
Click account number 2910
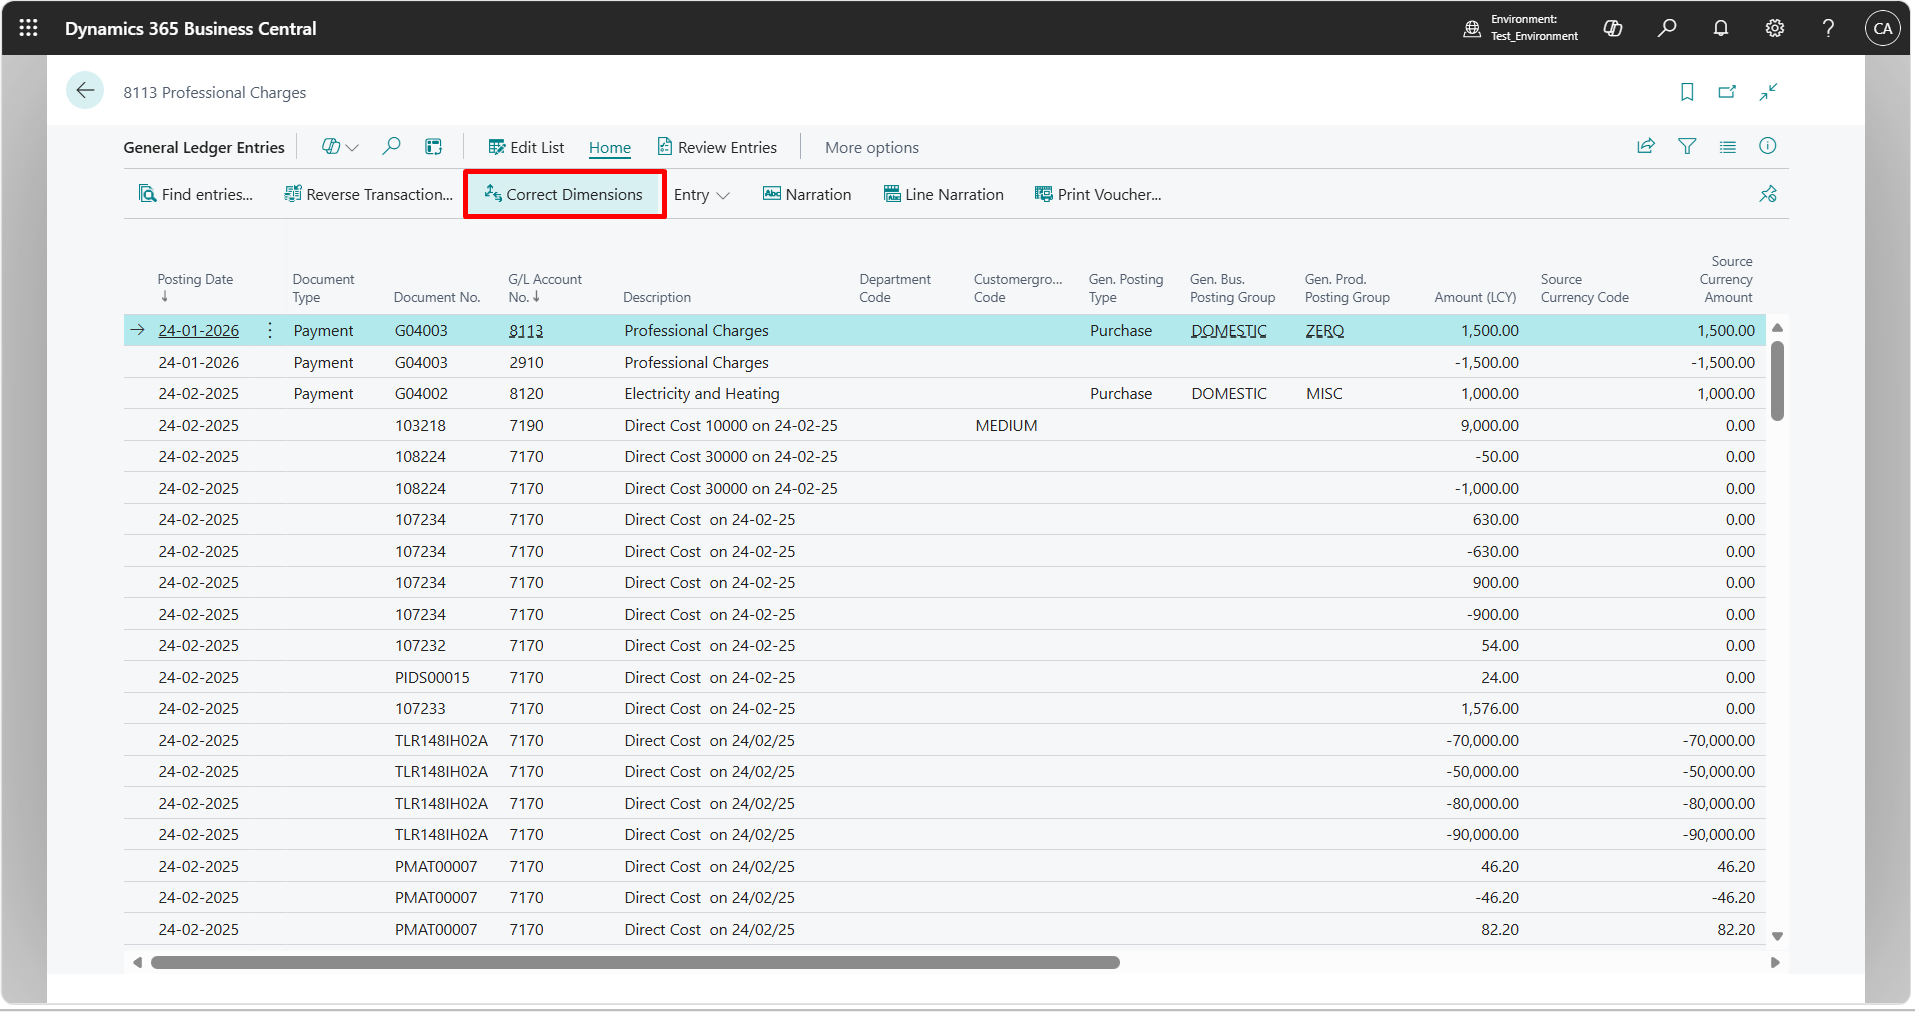[526, 362]
